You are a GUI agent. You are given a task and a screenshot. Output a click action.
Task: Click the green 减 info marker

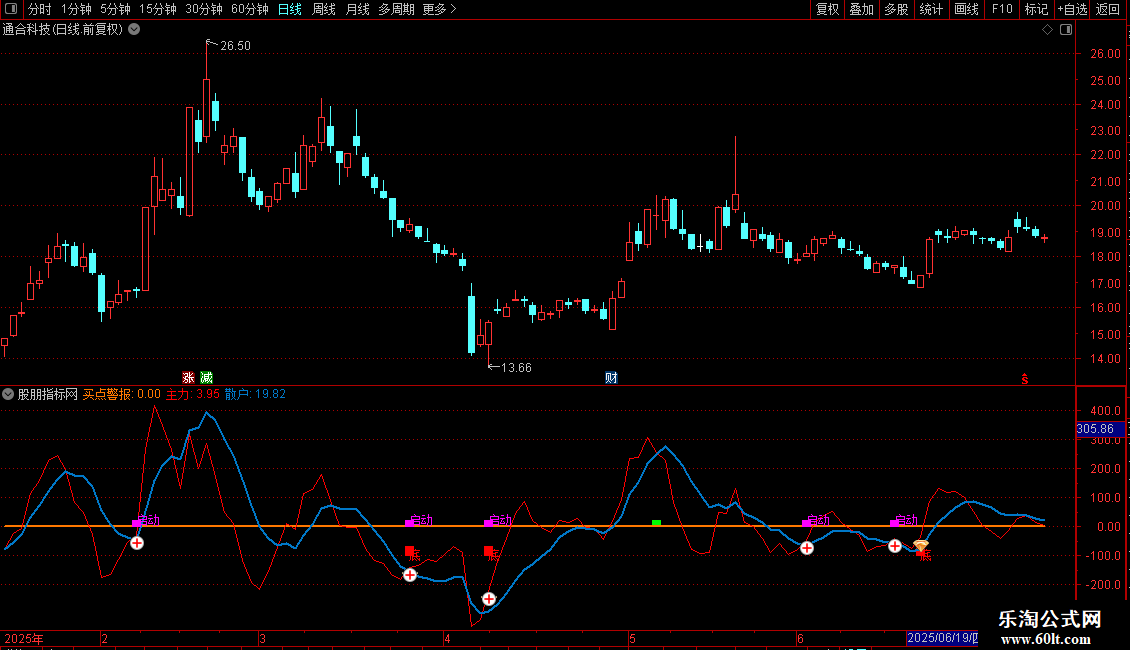coord(206,378)
